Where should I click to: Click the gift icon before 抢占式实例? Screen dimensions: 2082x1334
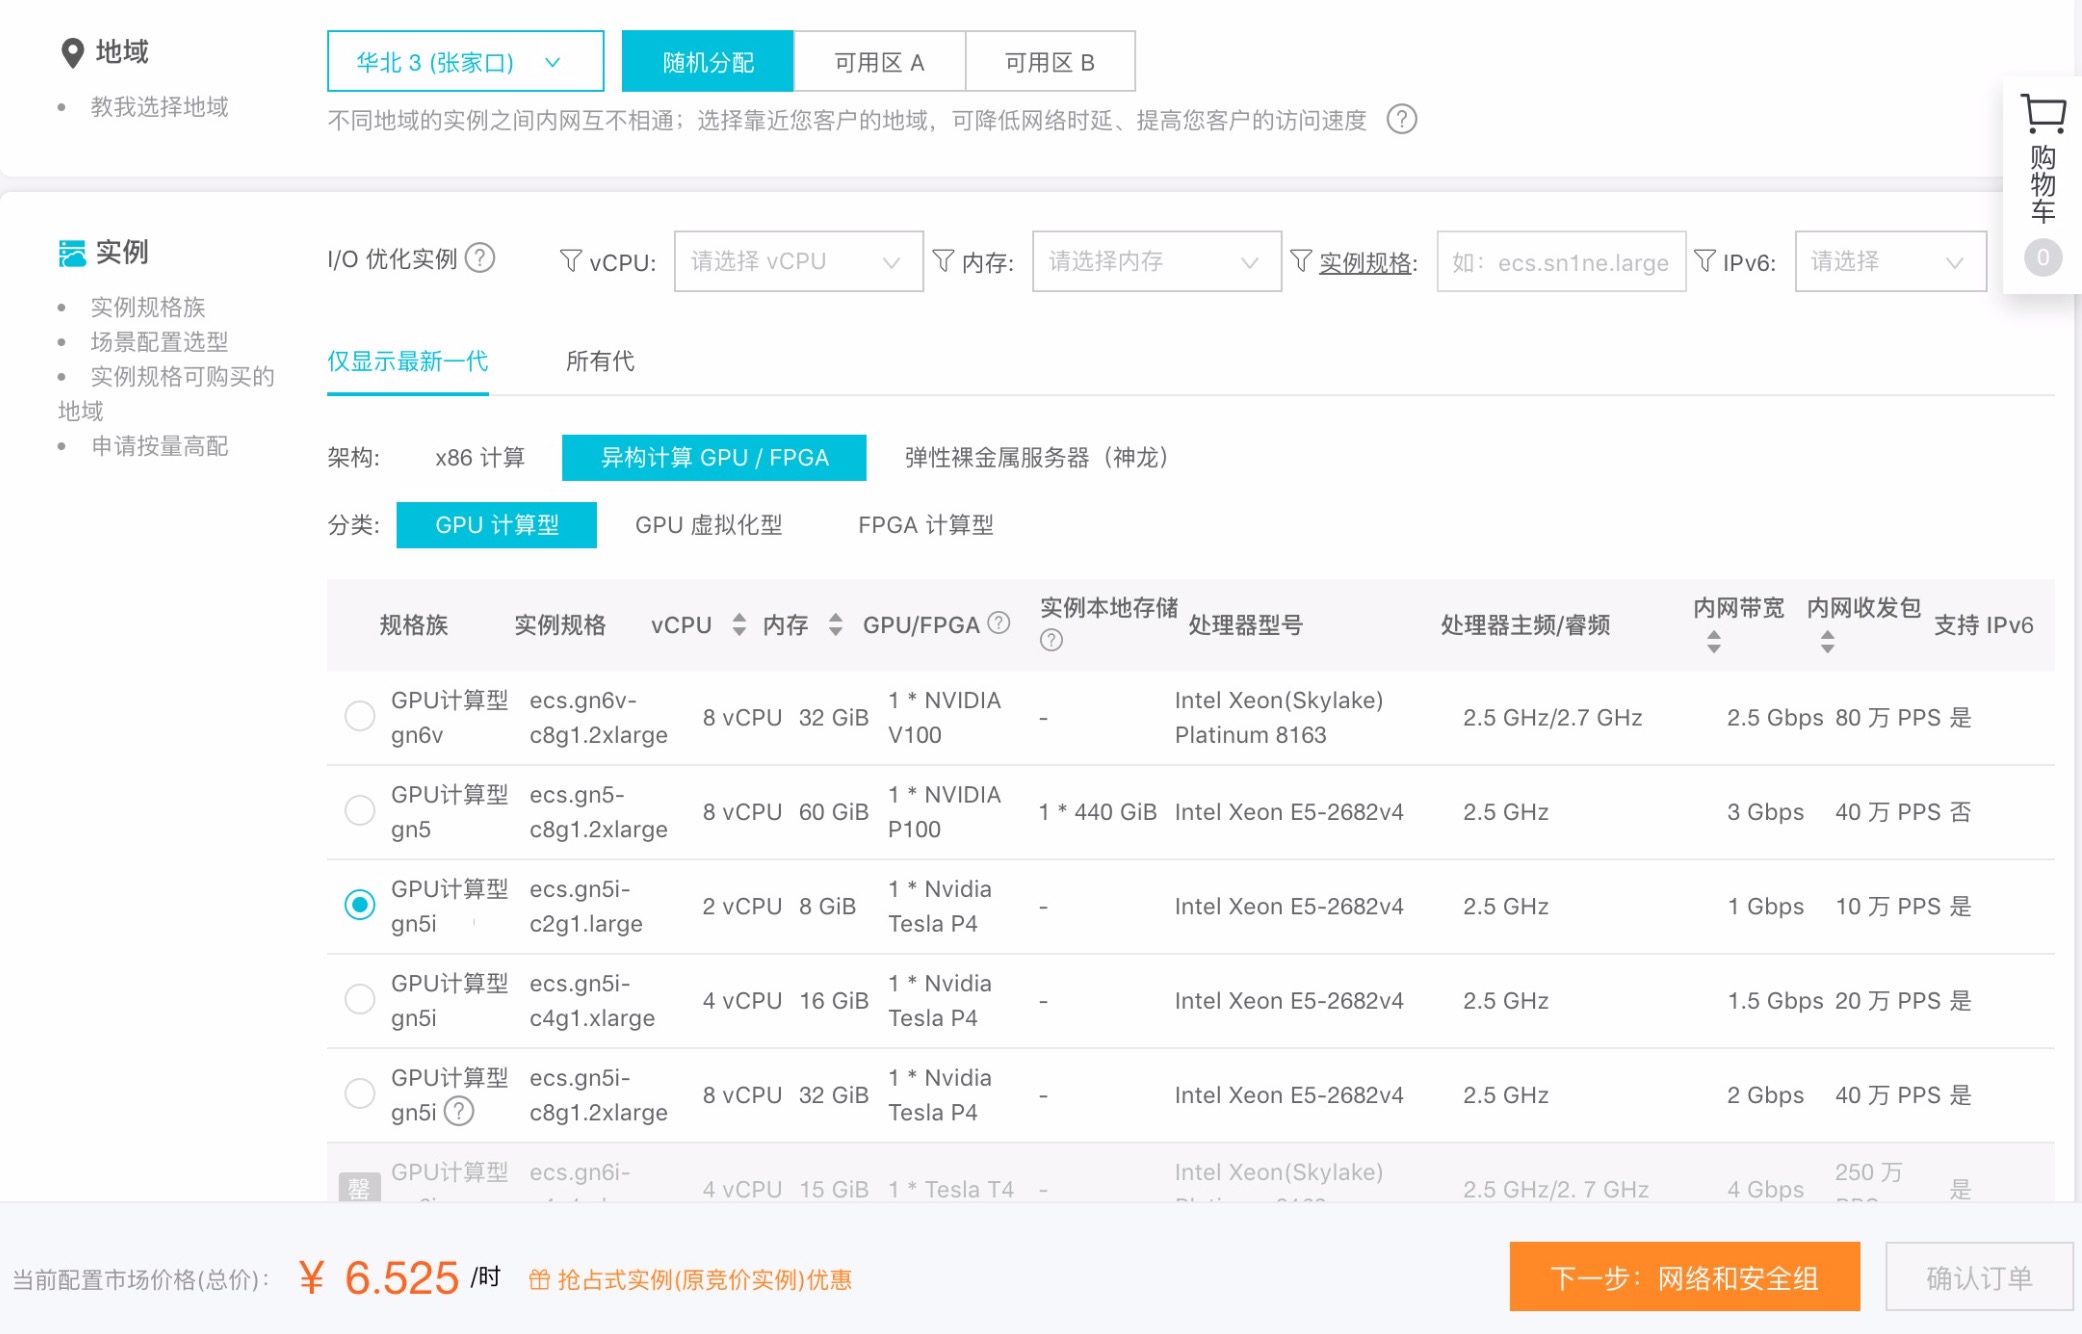[x=539, y=1279]
